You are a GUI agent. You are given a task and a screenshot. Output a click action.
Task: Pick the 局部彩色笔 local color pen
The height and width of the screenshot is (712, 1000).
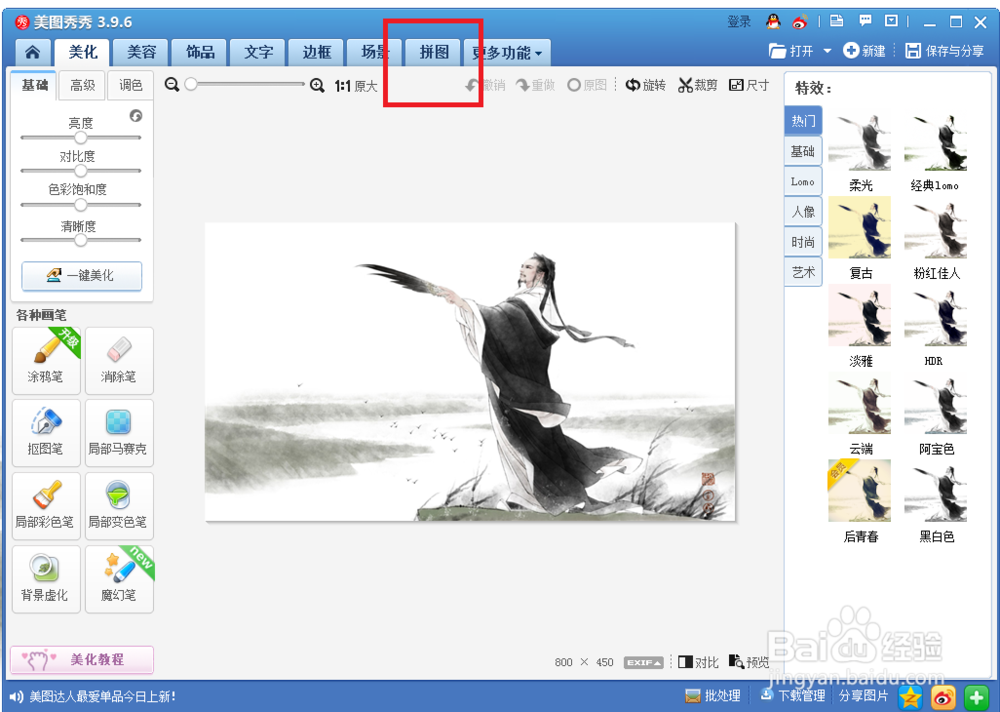pos(46,506)
